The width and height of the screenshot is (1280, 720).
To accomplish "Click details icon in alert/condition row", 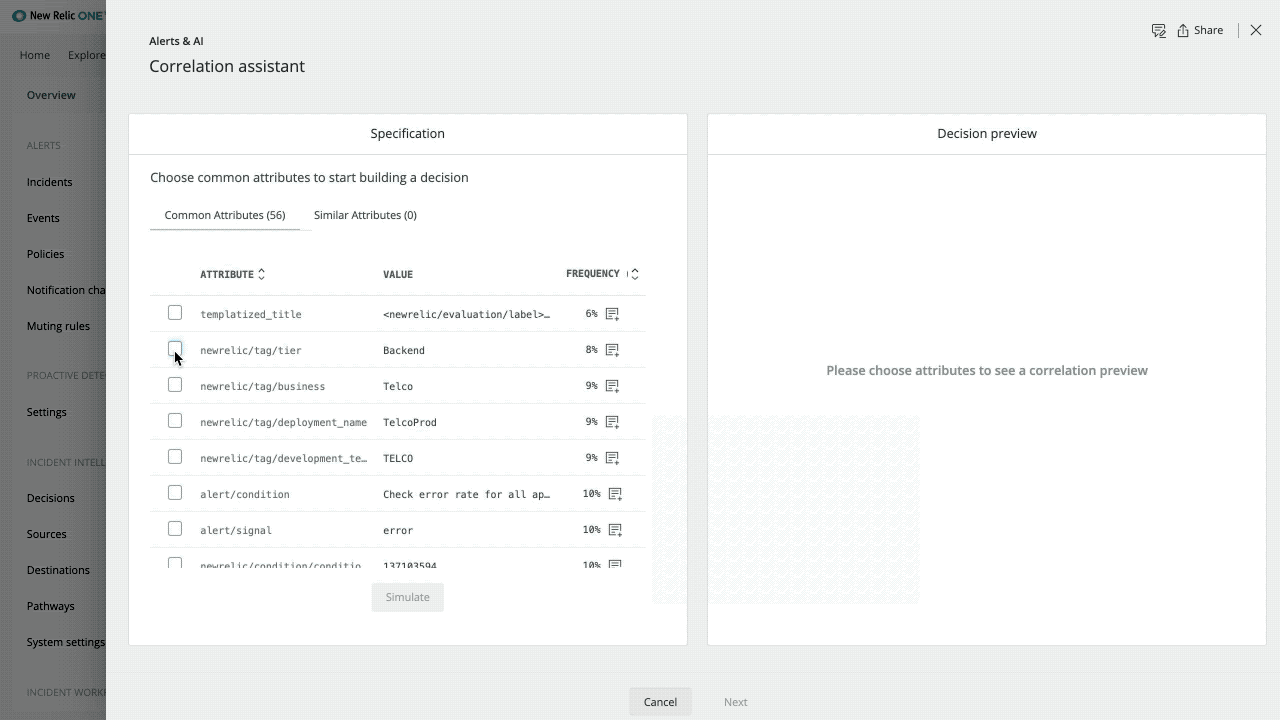I will pyautogui.click(x=615, y=494).
